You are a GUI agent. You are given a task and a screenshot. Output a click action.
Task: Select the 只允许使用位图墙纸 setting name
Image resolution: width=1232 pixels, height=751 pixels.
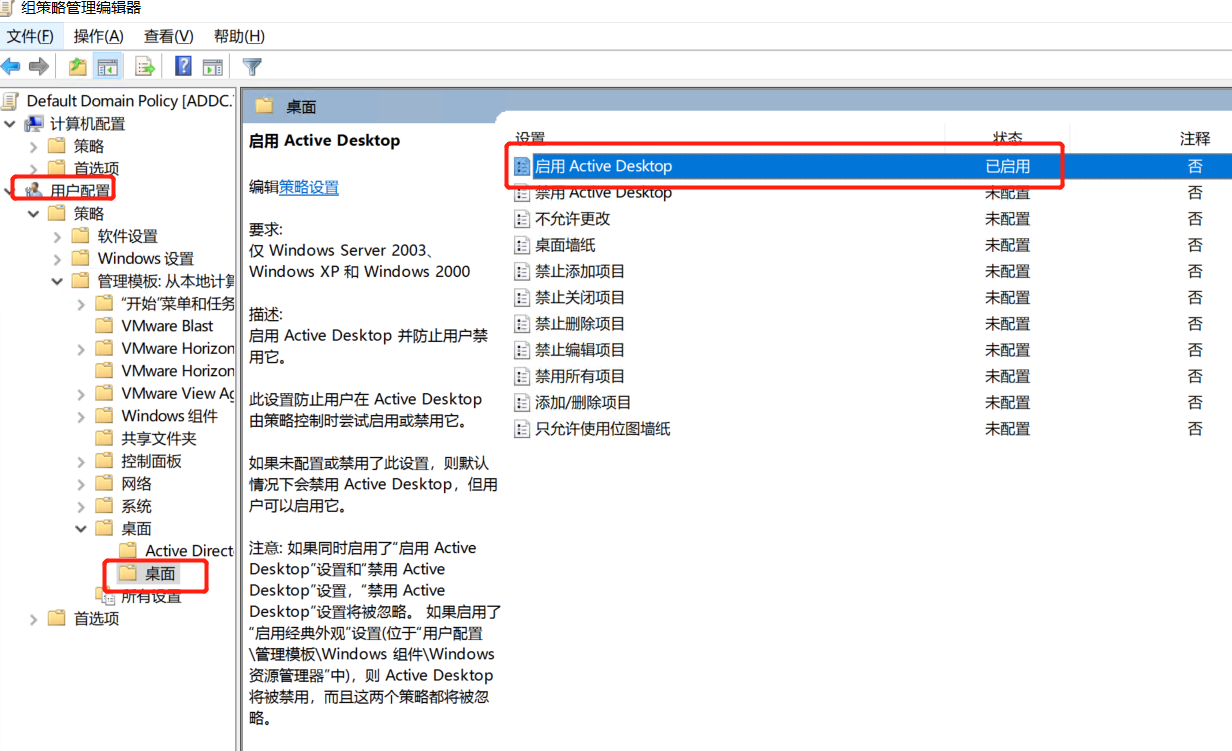(602, 429)
